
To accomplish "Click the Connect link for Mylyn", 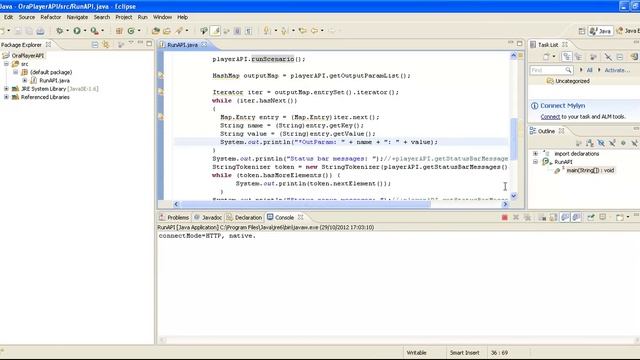I will 550,117.
